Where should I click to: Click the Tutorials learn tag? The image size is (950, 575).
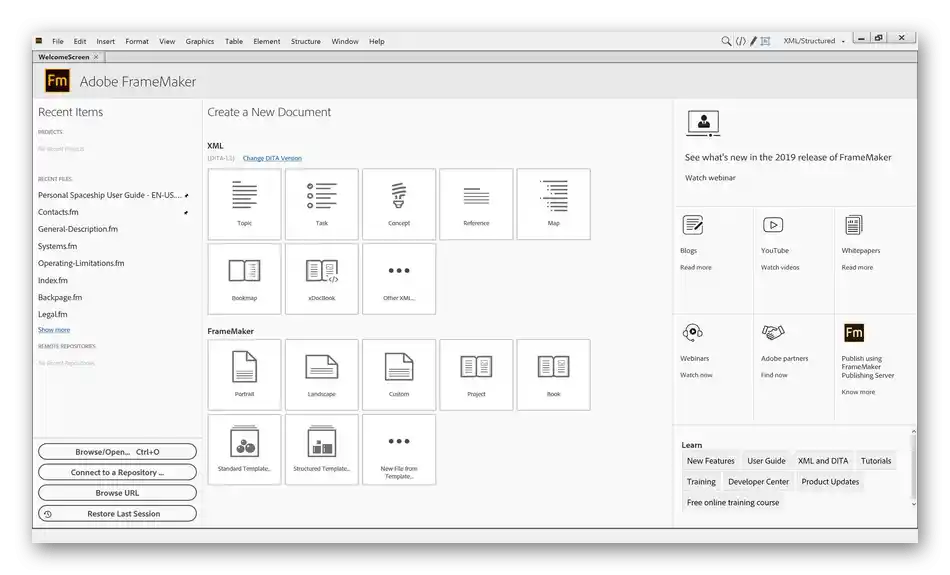(875, 461)
